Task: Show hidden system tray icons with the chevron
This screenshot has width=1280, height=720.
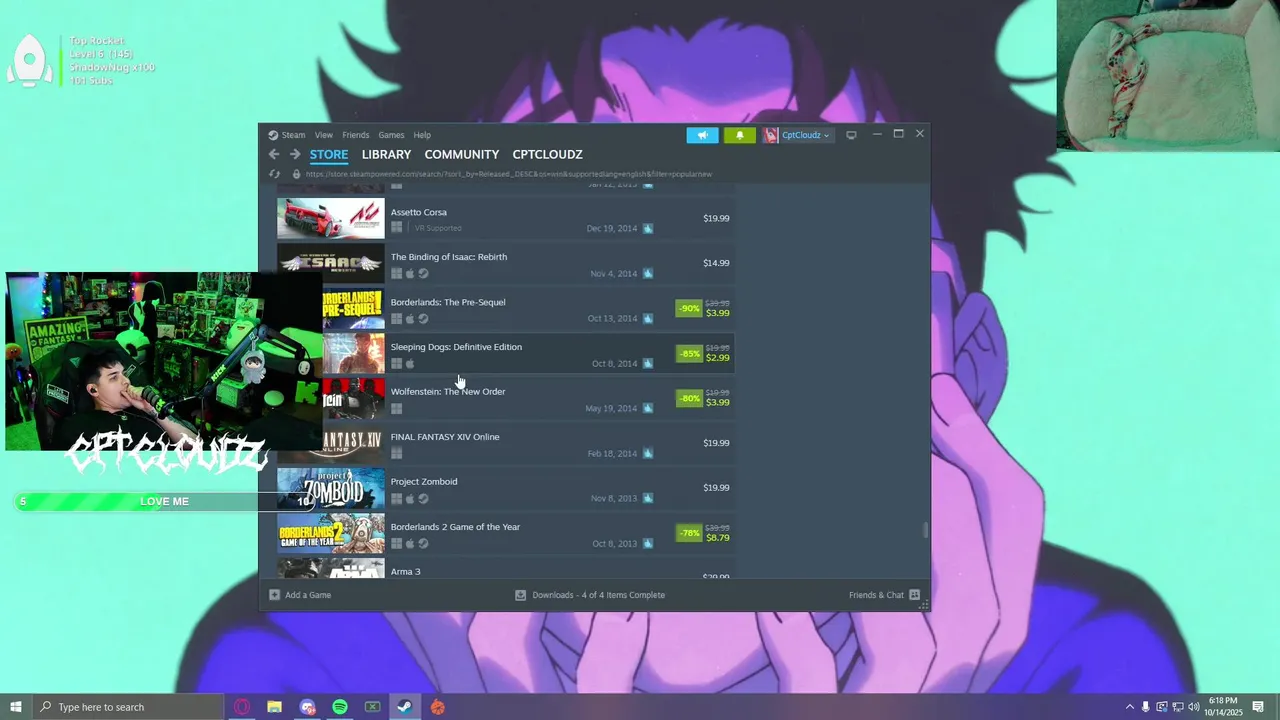Action: [x=1130, y=707]
